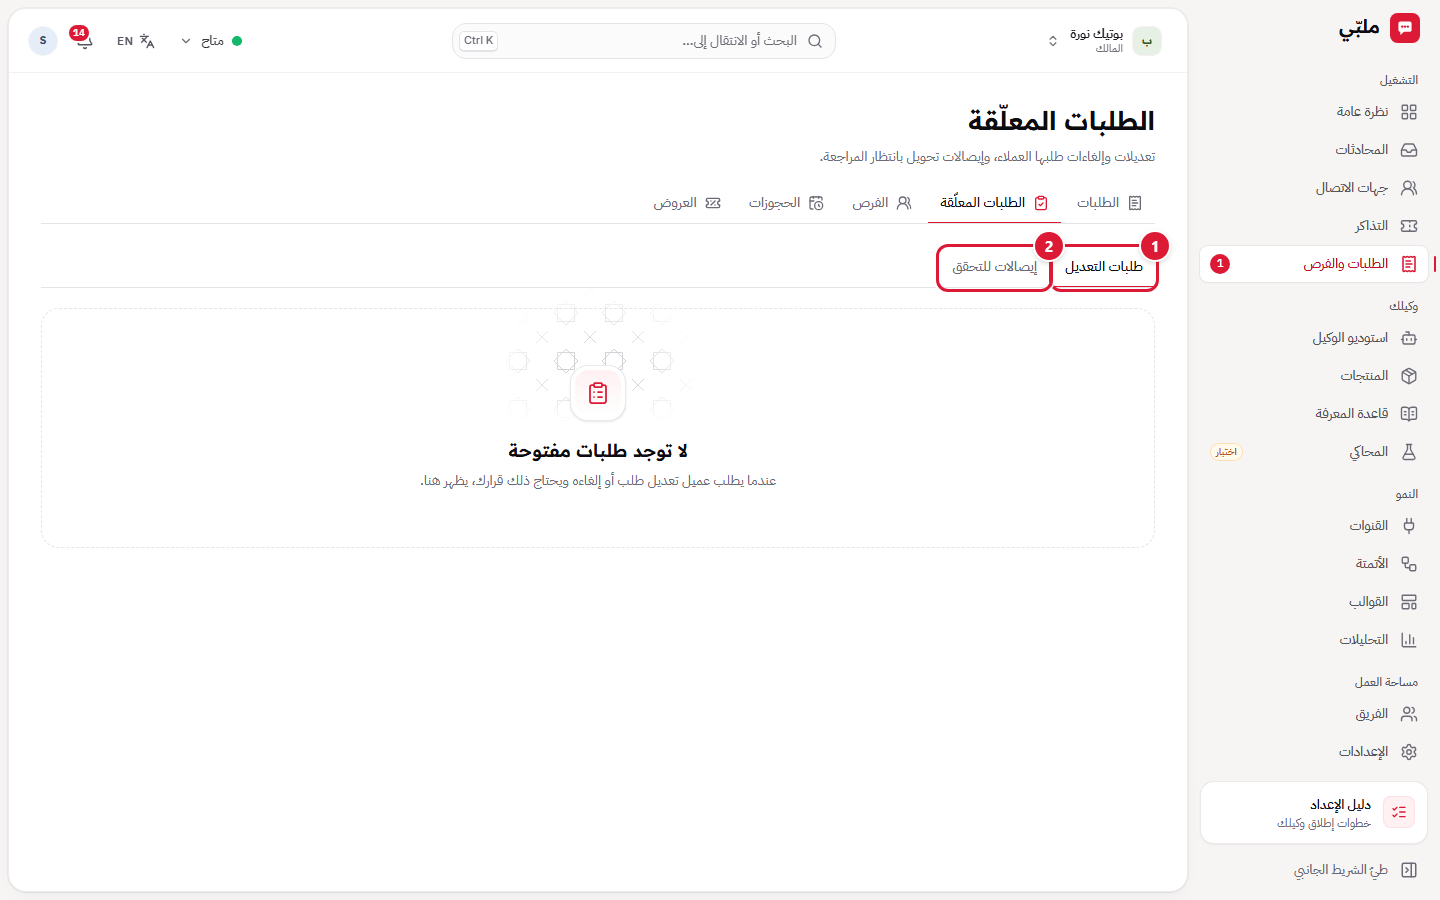Image resolution: width=1440 pixels, height=900 pixels.
Task: Collapse sidebar via طيّ الشريط الجانبي
Action: click(1355, 870)
